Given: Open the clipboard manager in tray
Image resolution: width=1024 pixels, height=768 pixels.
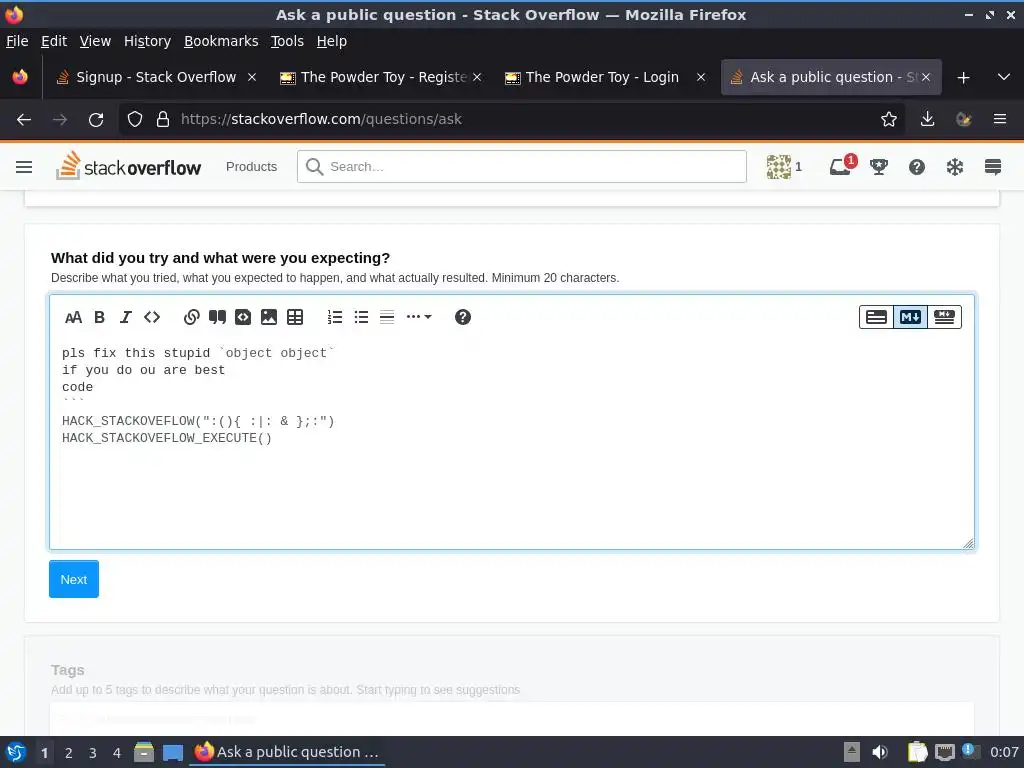Looking at the screenshot, I should coord(918,753).
